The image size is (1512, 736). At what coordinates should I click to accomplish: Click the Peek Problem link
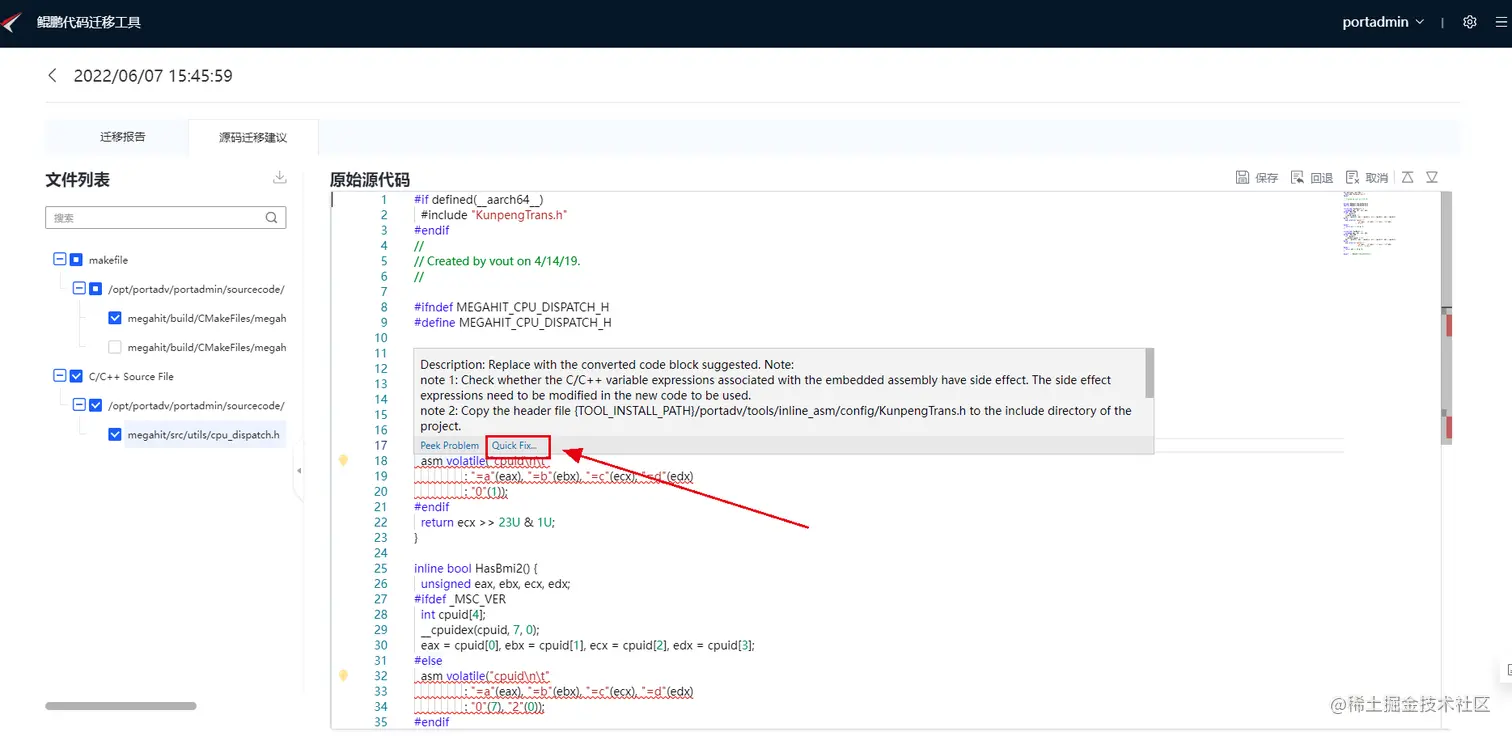pos(449,445)
